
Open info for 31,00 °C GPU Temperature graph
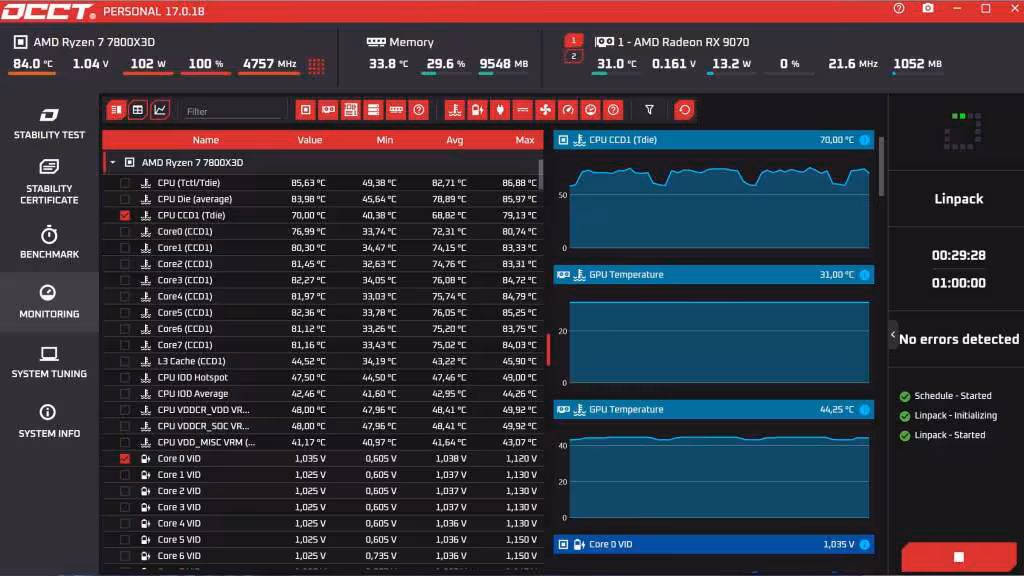pyautogui.click(x=865, y=275)
